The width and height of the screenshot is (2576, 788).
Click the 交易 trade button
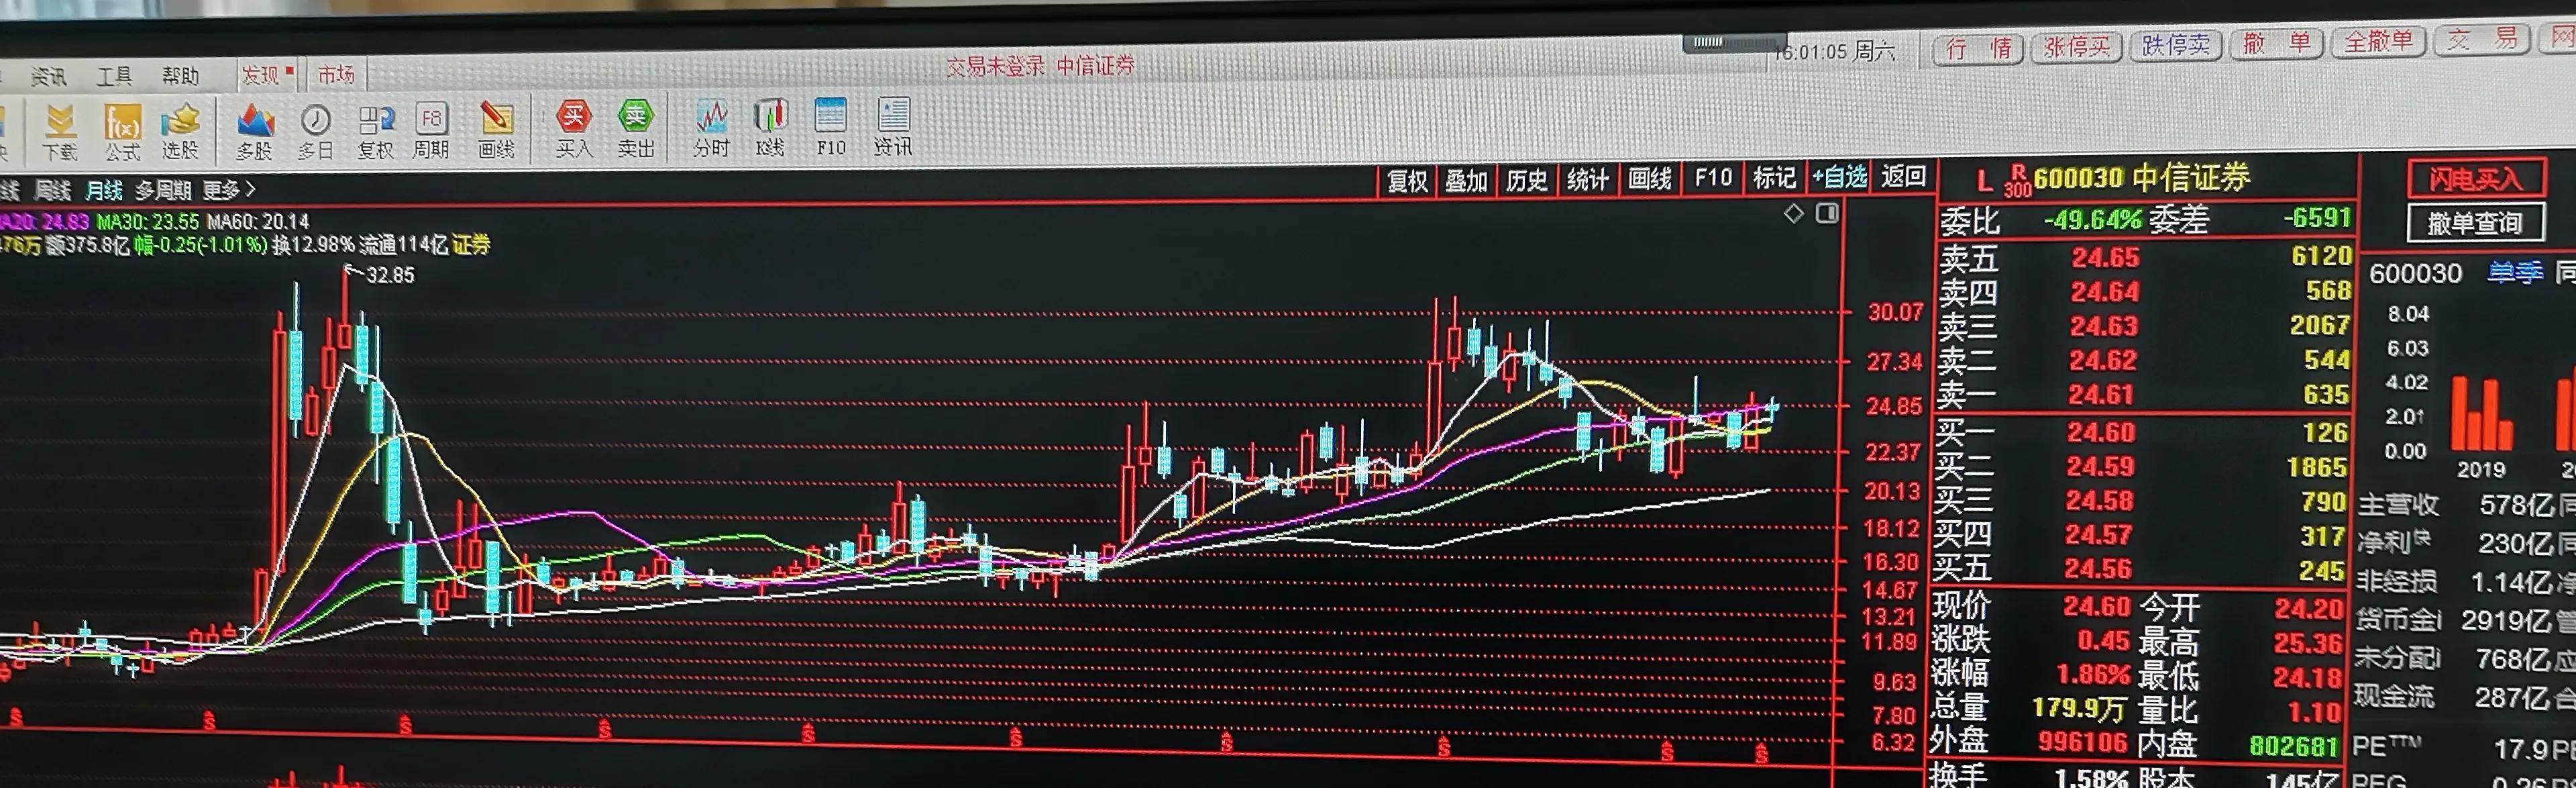[x=2482, y=39]
